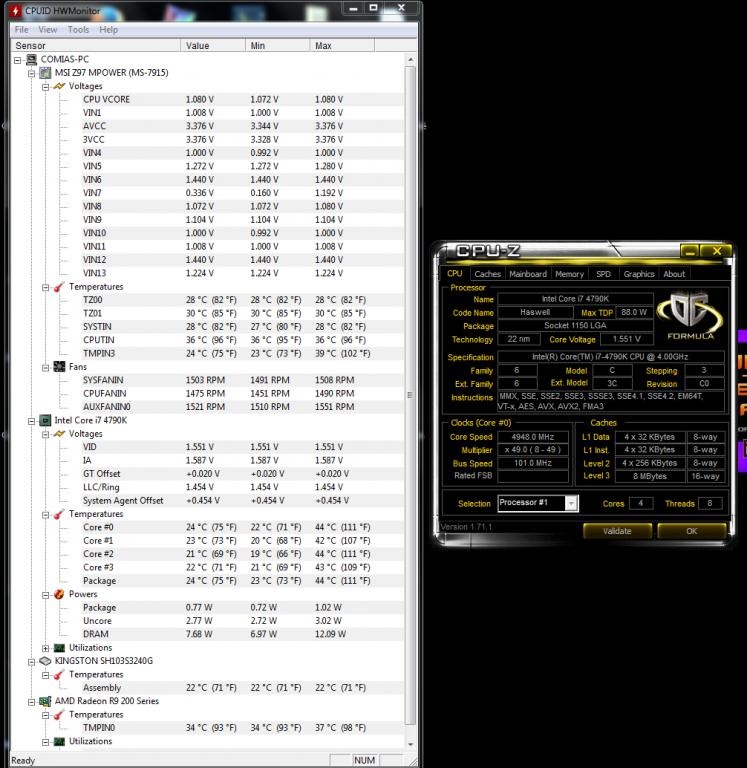Viewport: 747px width, 768px height.
Task: Select the CPU VCORE row
Action: pos(242,99)
